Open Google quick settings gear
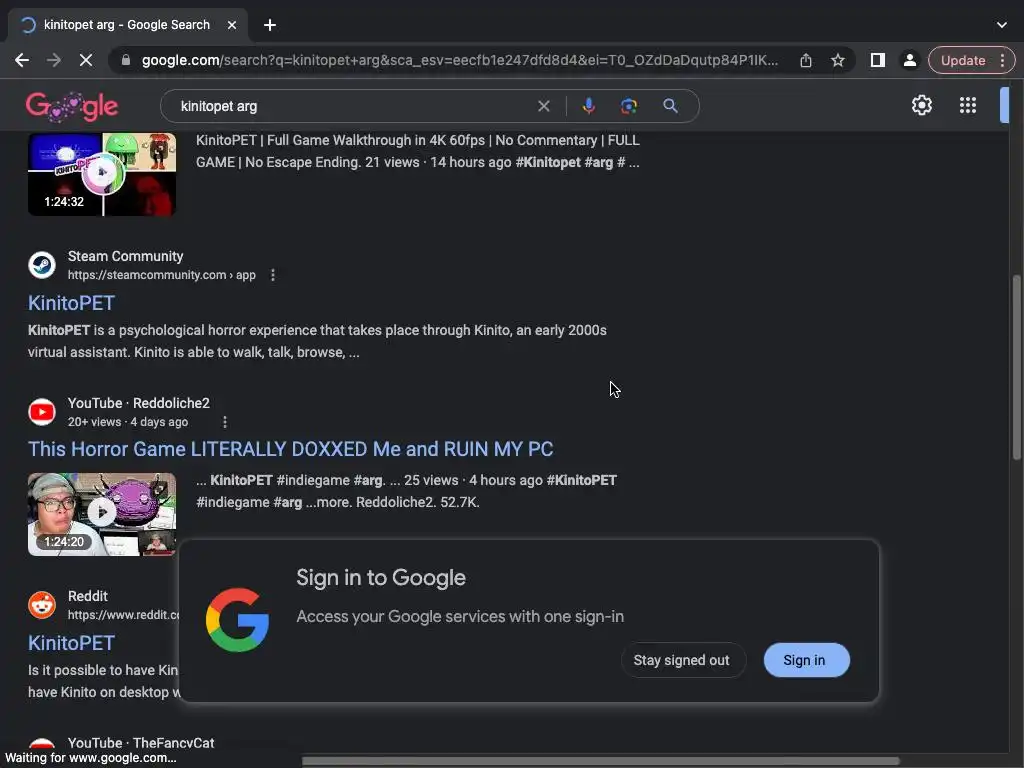The width and height of the screenshot is (1024, 768). coord(921,105)
